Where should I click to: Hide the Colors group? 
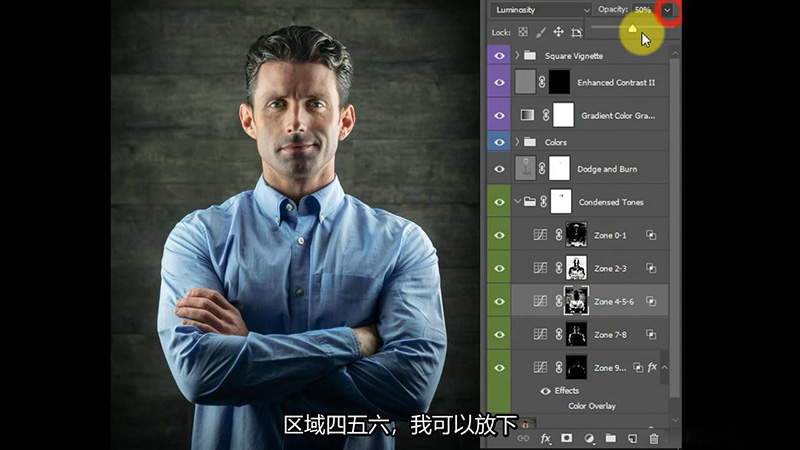(x=499, y=142)
